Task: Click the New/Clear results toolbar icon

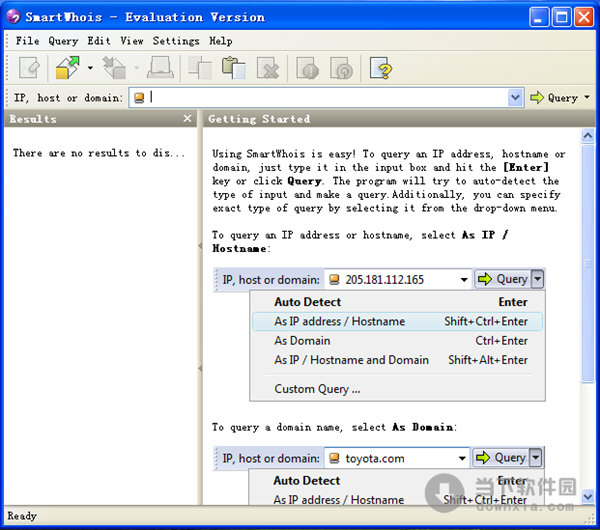Action: tap(29, 68)
